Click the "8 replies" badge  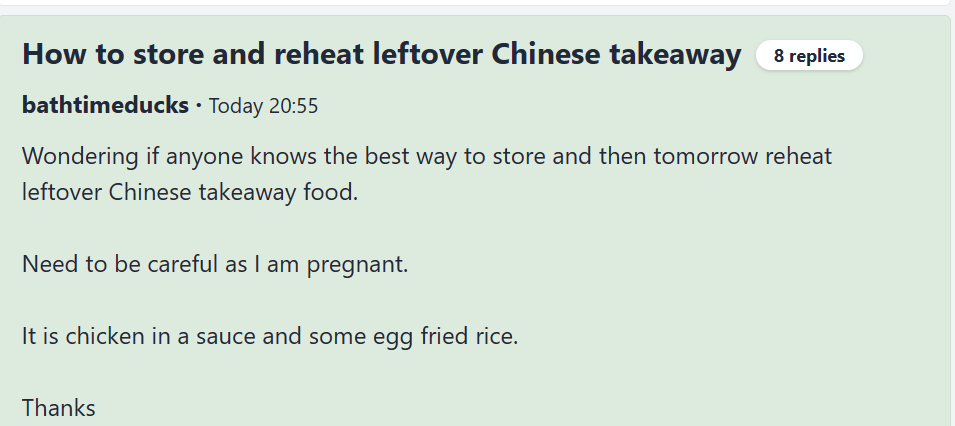809,56
